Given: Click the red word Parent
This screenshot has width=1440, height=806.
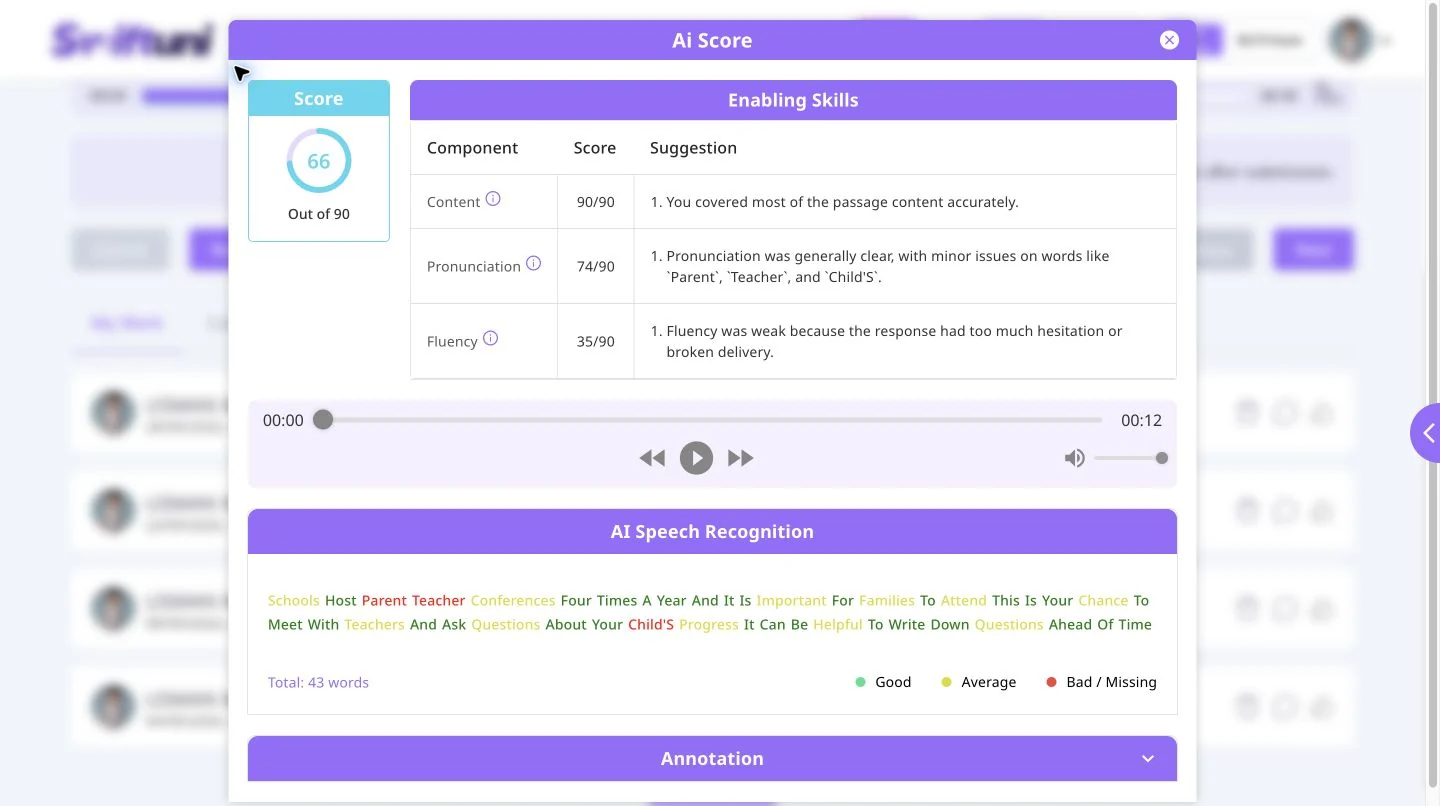Looking at the screenshot, I should click(x=385, y=601).
